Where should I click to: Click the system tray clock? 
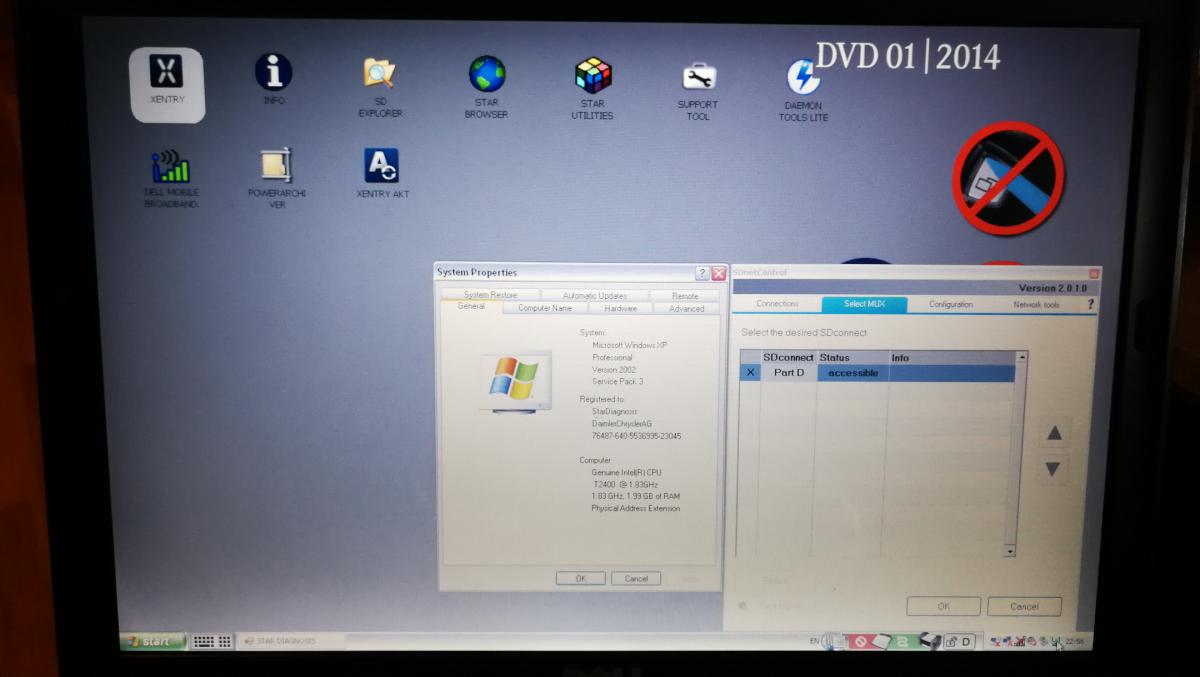[x=1075, y=641]
